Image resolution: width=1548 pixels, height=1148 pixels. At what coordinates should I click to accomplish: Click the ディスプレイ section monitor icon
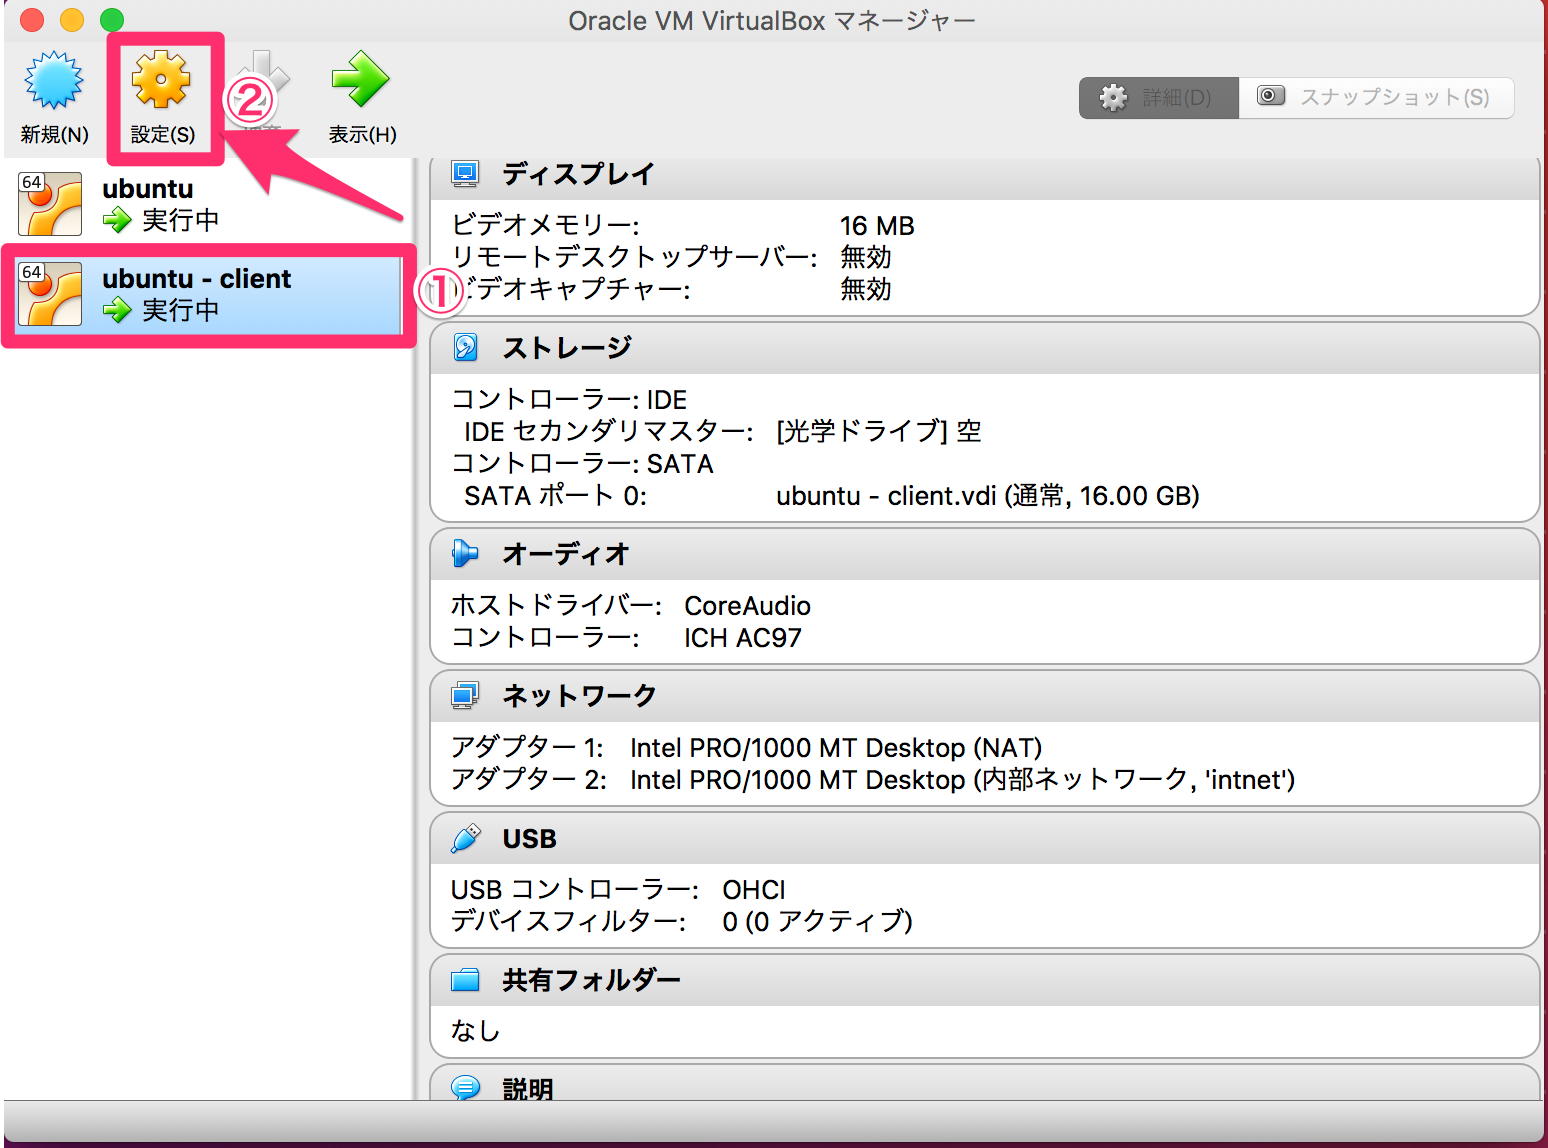466,172
